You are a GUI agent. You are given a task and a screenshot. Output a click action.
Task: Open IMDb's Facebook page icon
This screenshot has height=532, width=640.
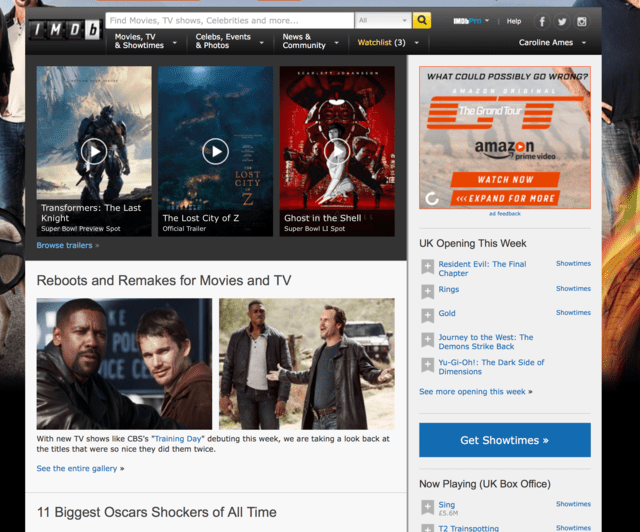[x=542, y=21]
